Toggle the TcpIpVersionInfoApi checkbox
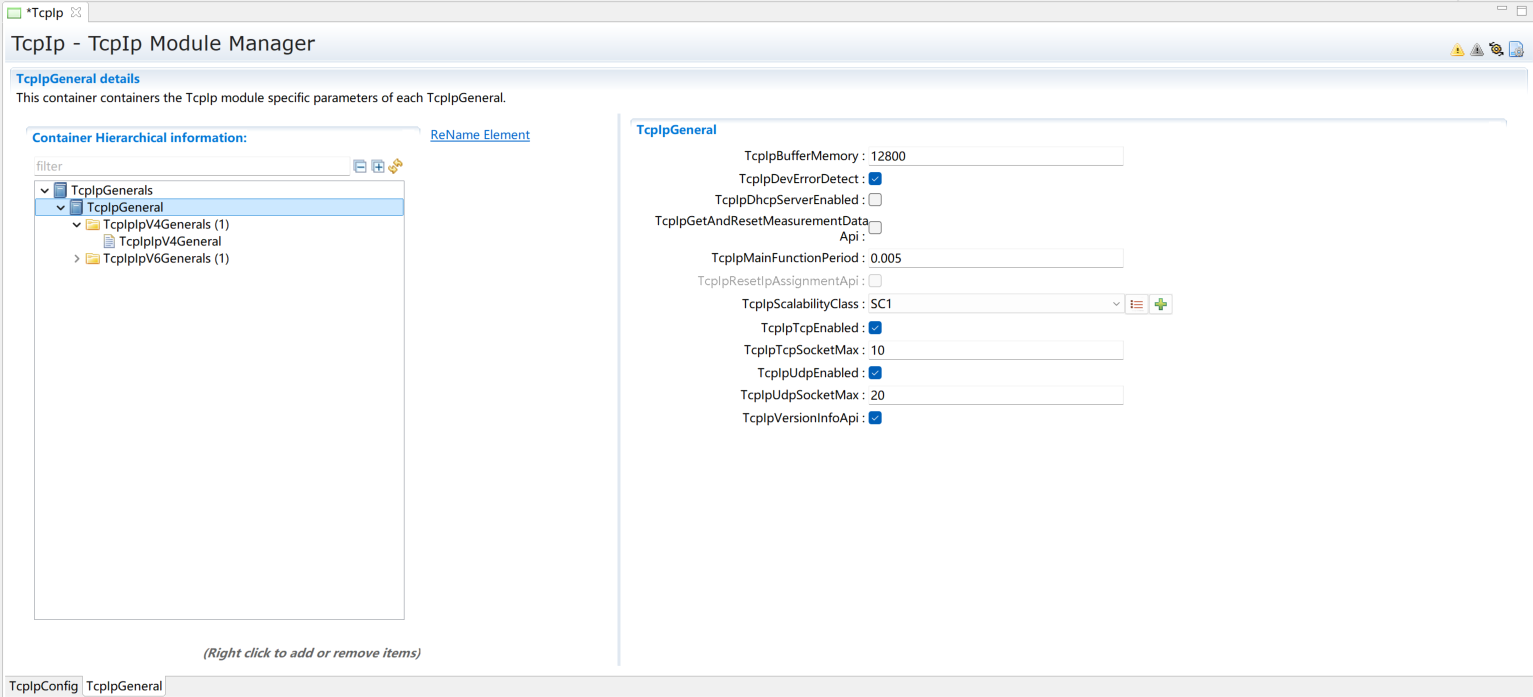The width and height of the screenshot is (1533, 697). [x=875, y=418]
